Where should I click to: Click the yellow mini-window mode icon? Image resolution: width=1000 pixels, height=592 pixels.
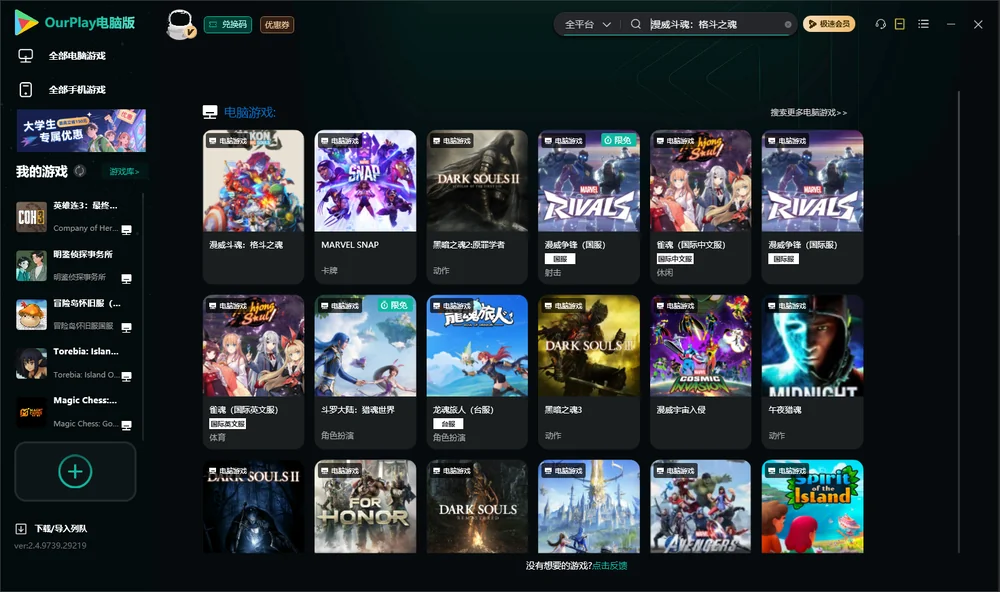(x=899, y=24)
